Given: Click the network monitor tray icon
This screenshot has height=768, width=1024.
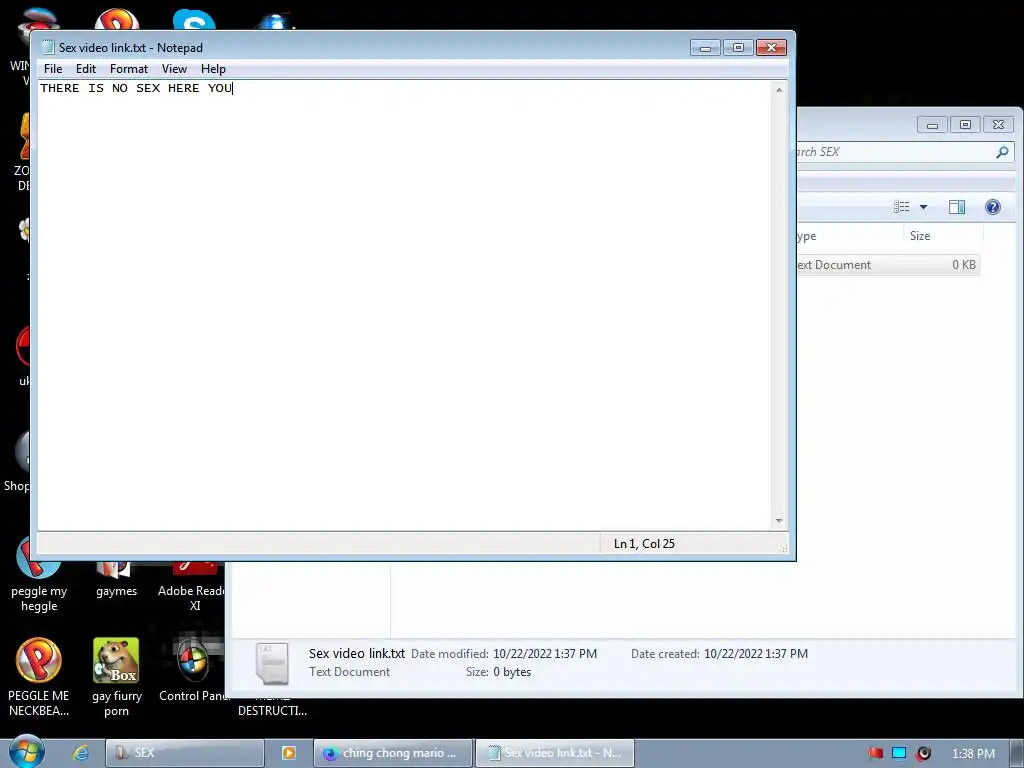Looking at the screenshot, I should (899, 753).
